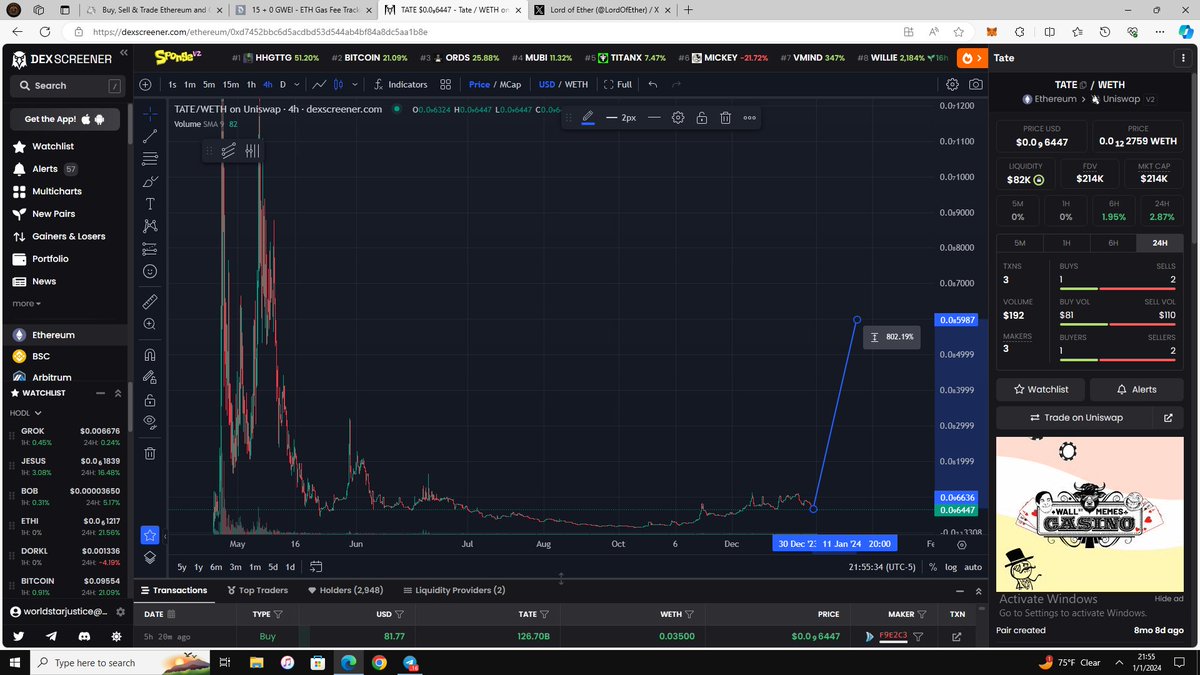Click the Full screen chart button

(618, 85)
